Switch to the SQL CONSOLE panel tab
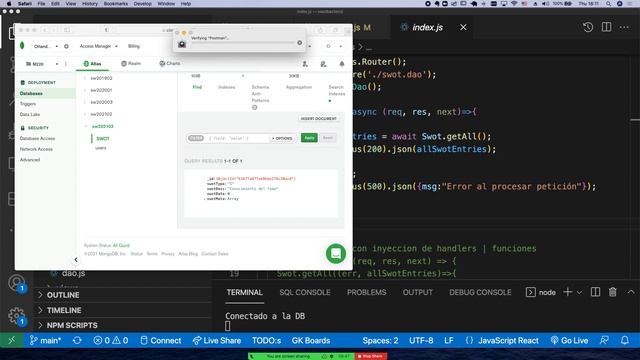This screenshot has height=360, width=640. point(305,292)
